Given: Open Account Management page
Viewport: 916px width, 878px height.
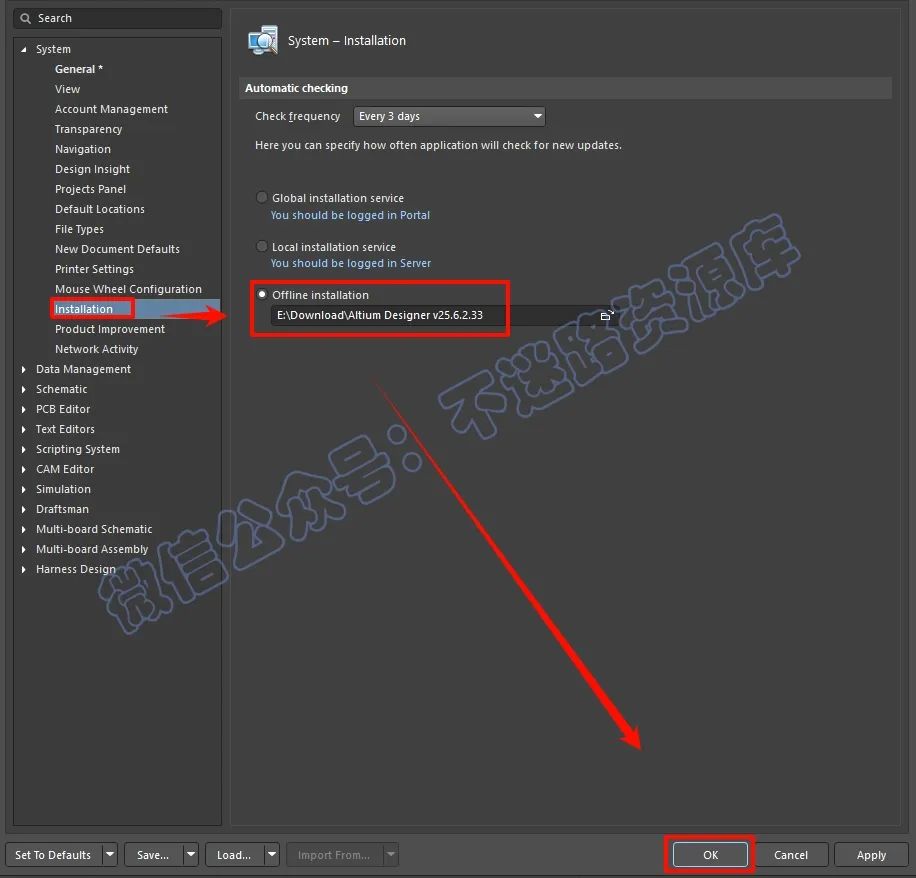Looking at the screenshot, I should (x=111, y=109).
